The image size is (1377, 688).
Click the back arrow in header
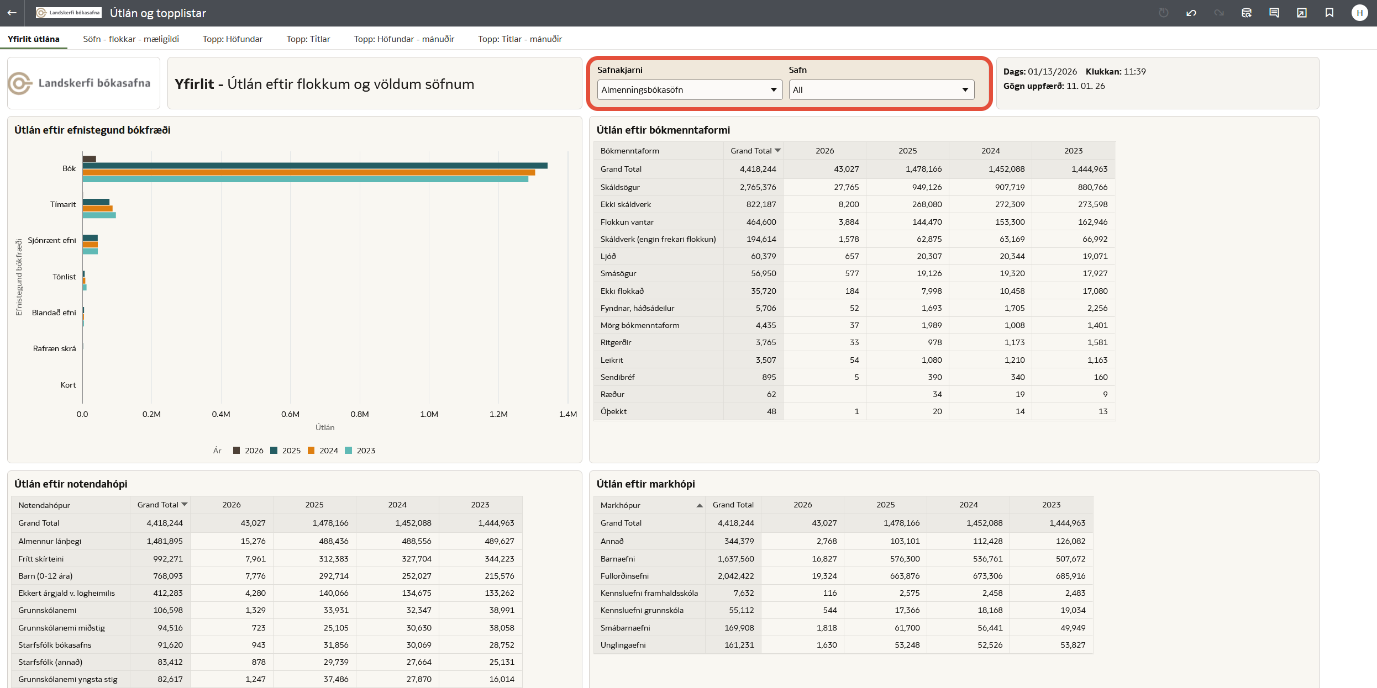pyautogui.click(x=12, y=13)
